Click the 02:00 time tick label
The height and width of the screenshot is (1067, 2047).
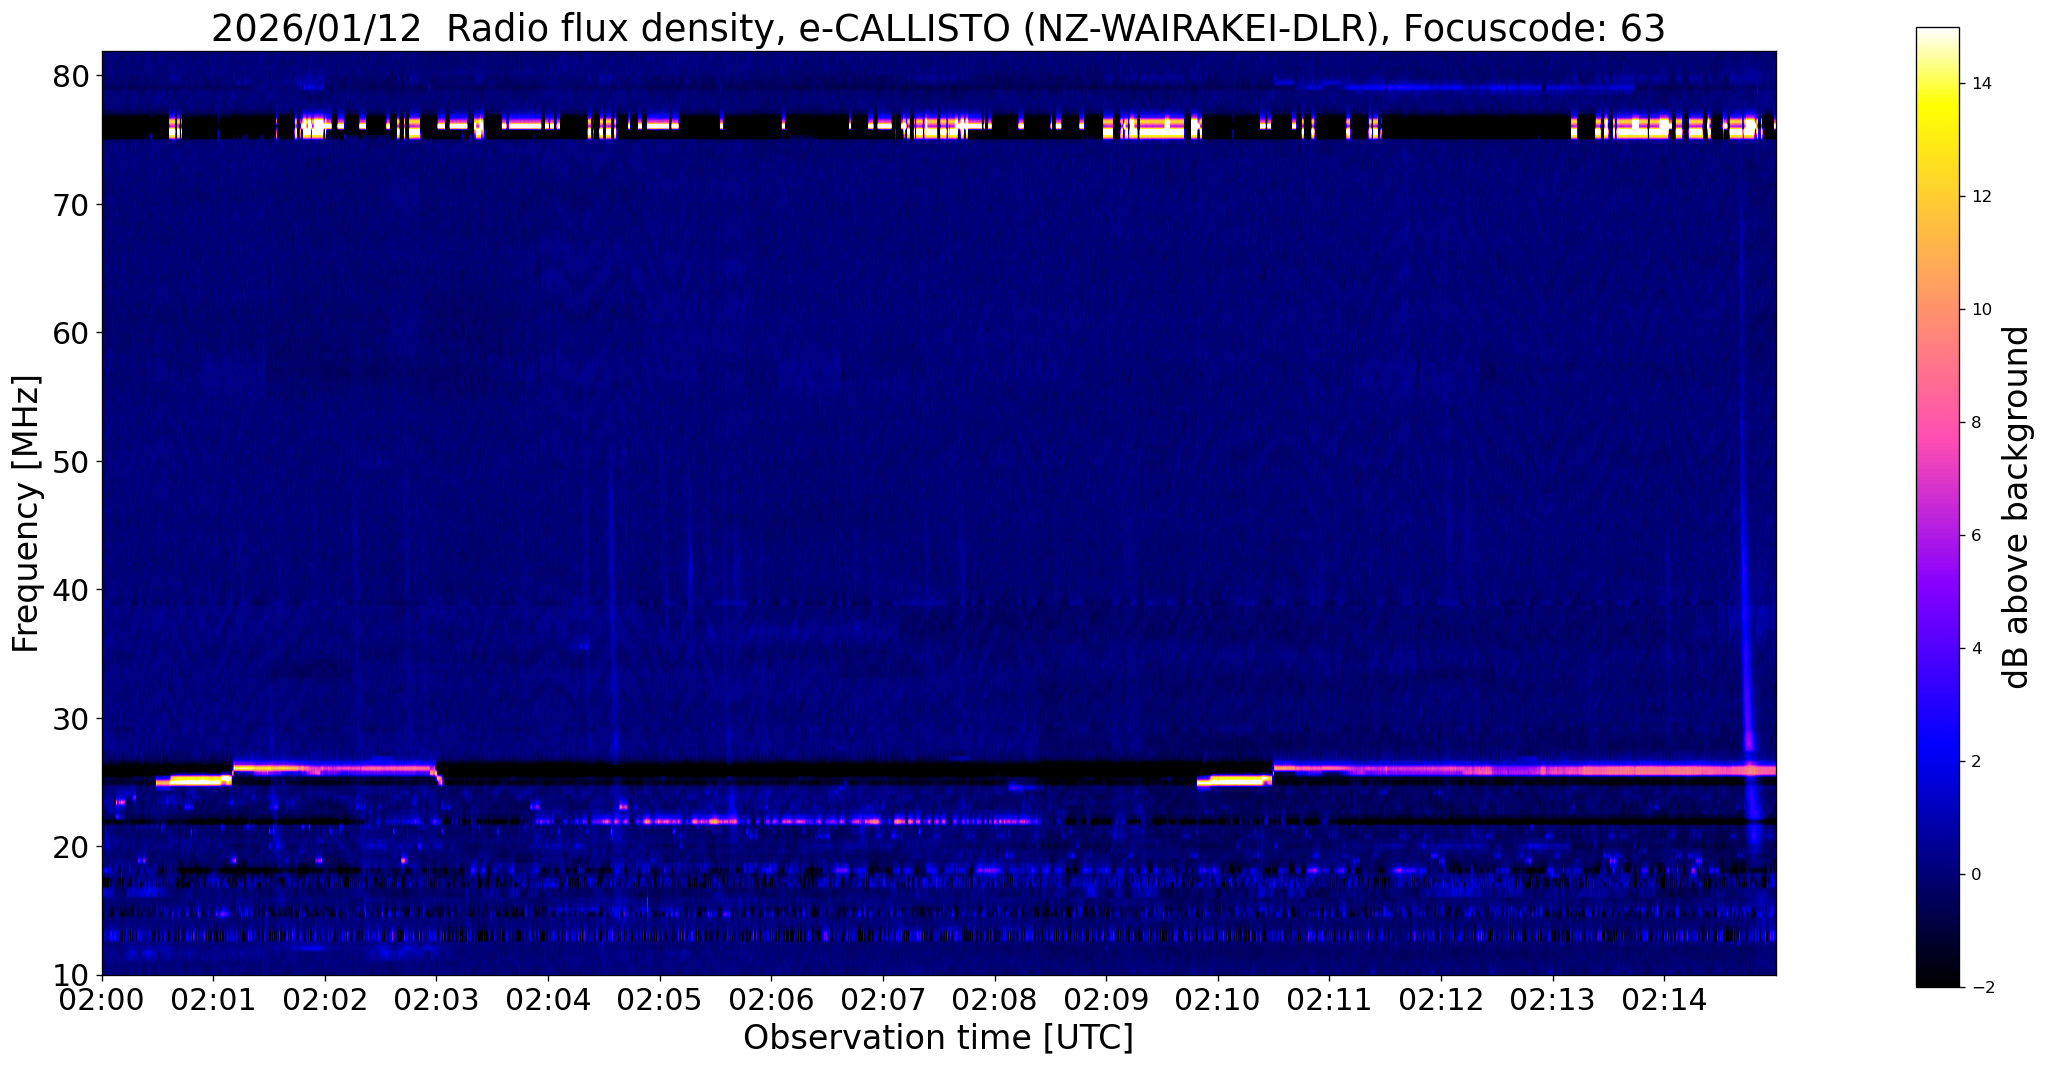pos(101,999)
